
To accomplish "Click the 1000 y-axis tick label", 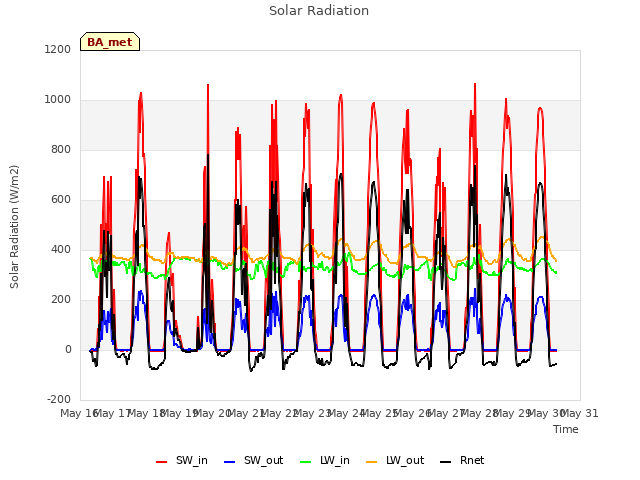I will [58, 100].
